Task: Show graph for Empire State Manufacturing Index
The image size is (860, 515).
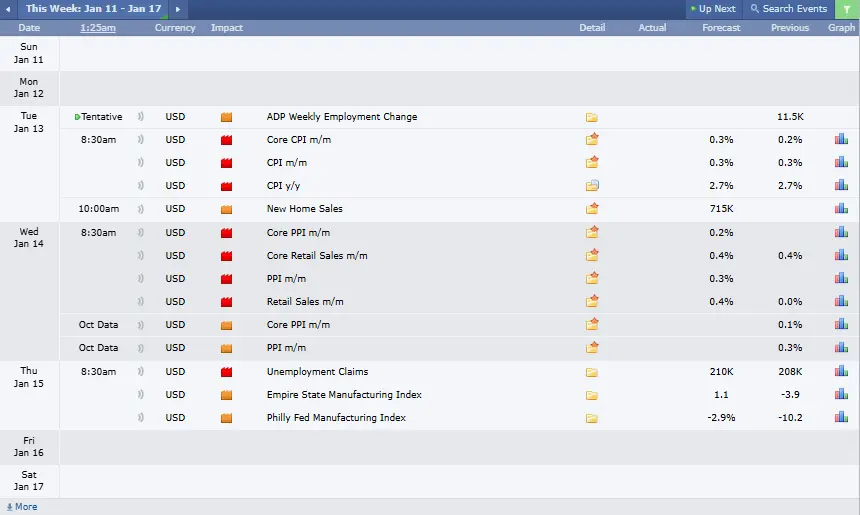Action: [x=841, y=394]
